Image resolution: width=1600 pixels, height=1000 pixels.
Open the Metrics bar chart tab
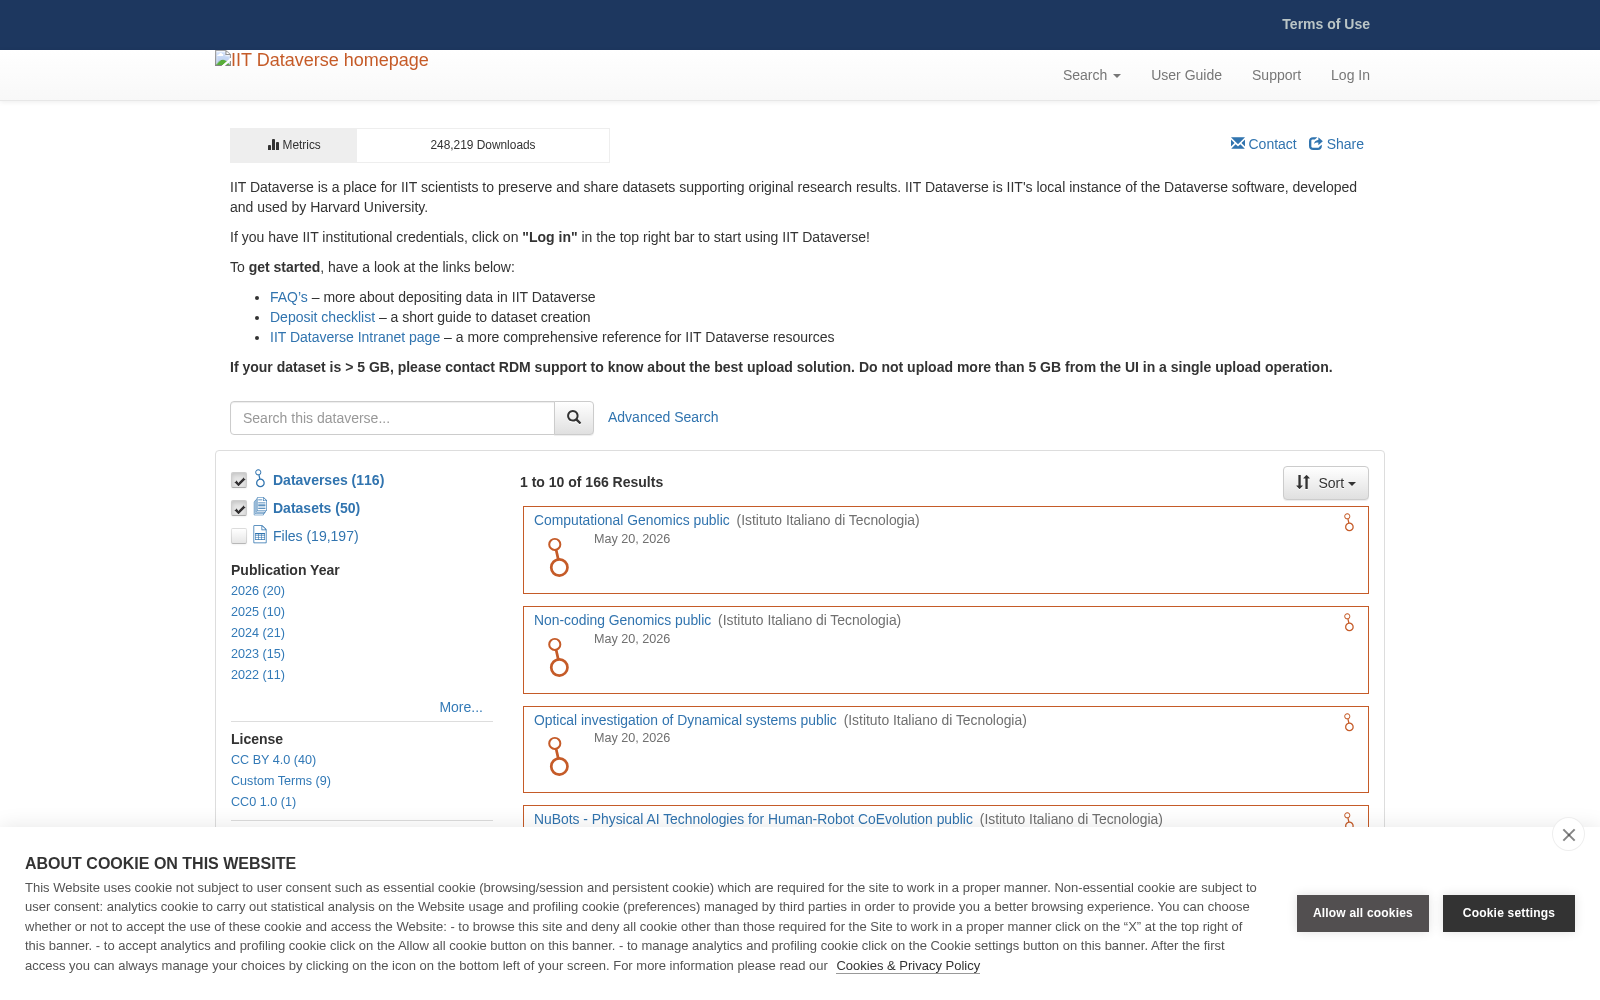(x=294, y=145)
